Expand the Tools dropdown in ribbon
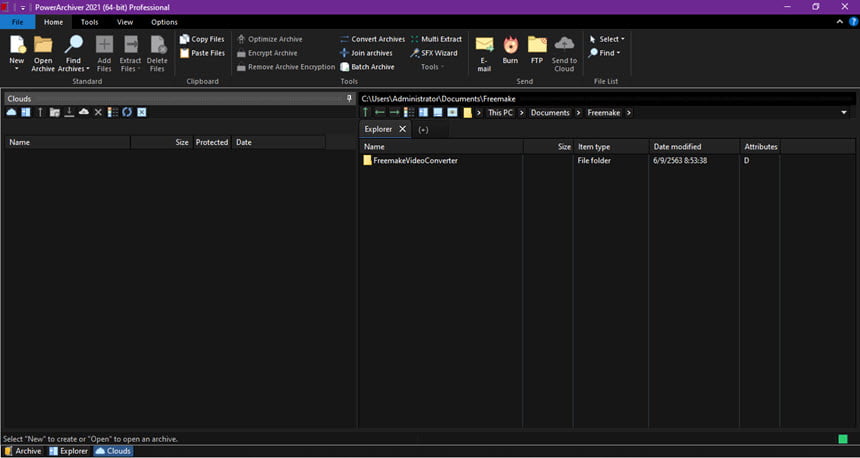860x458 pixels. 433,67
